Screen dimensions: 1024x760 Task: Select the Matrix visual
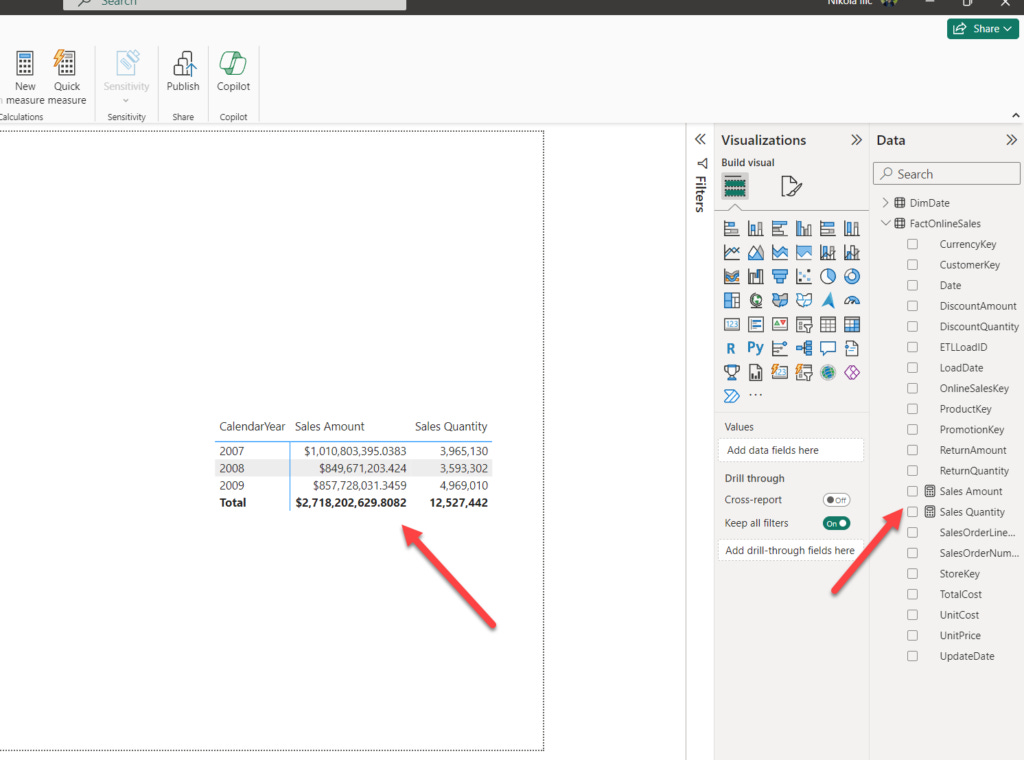click(852, 325)
